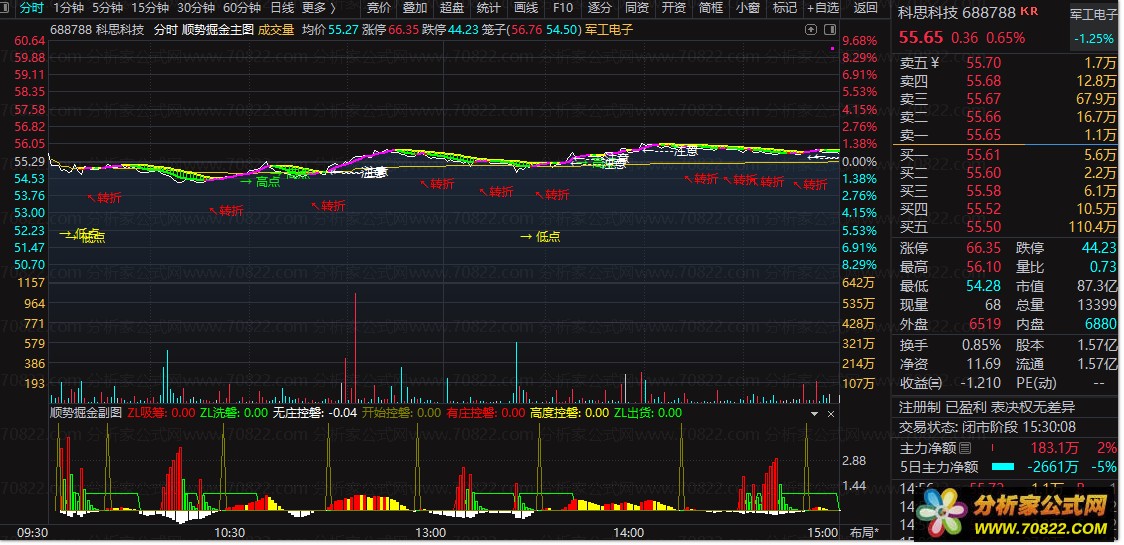1124x545 pixels.
Task: Toggle 简框 simplified frame mode
Action: [711, 8]
